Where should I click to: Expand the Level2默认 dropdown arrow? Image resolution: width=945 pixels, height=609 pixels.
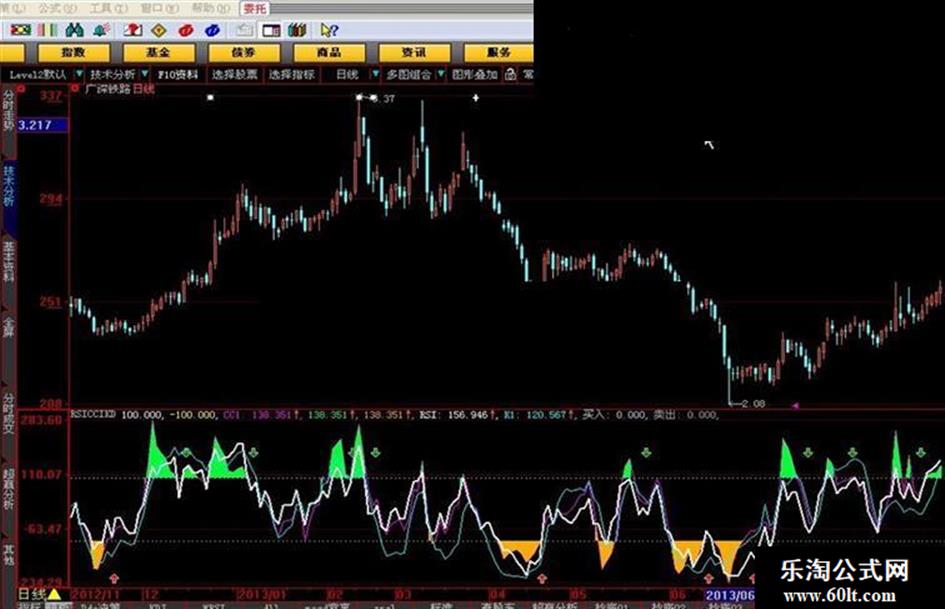click(79, 74)
